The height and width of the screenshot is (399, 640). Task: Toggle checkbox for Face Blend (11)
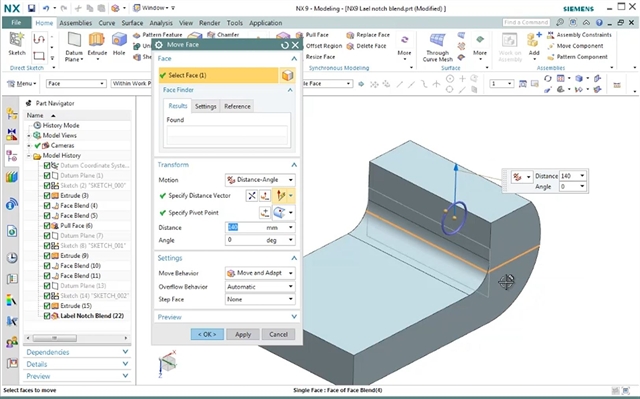(x=47, y=276)
